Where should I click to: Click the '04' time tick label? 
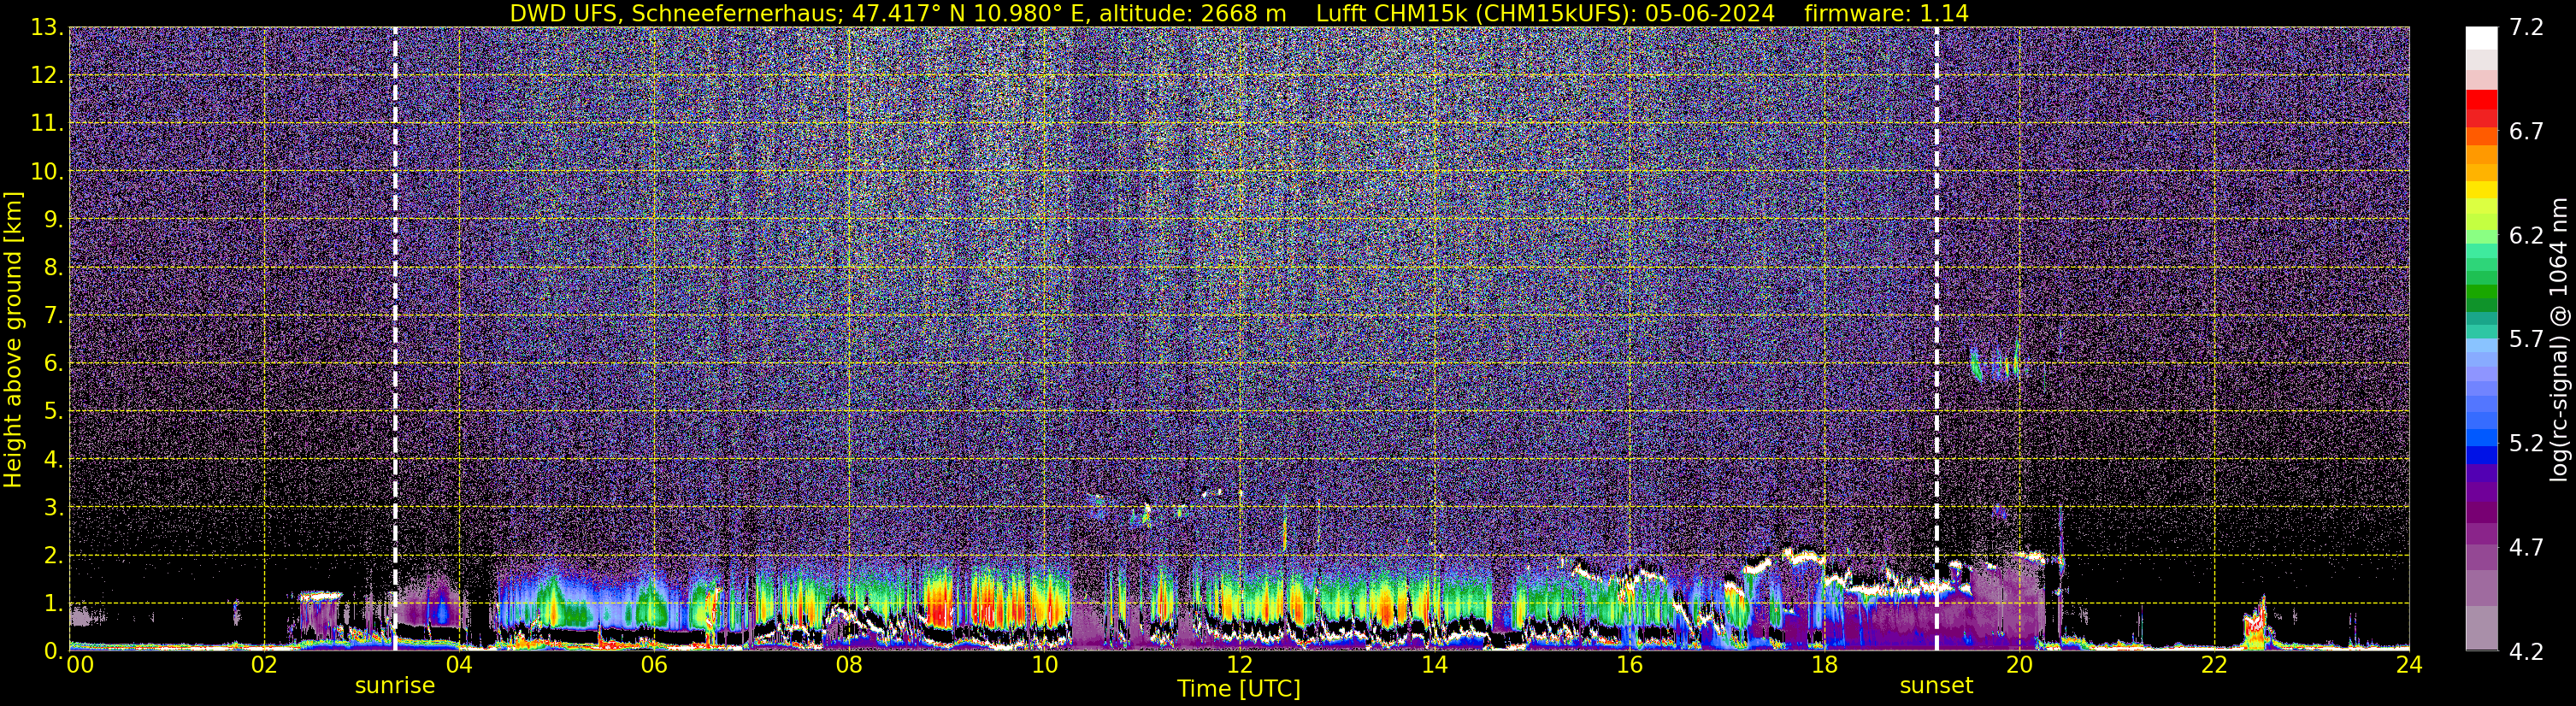coord(459,665)
